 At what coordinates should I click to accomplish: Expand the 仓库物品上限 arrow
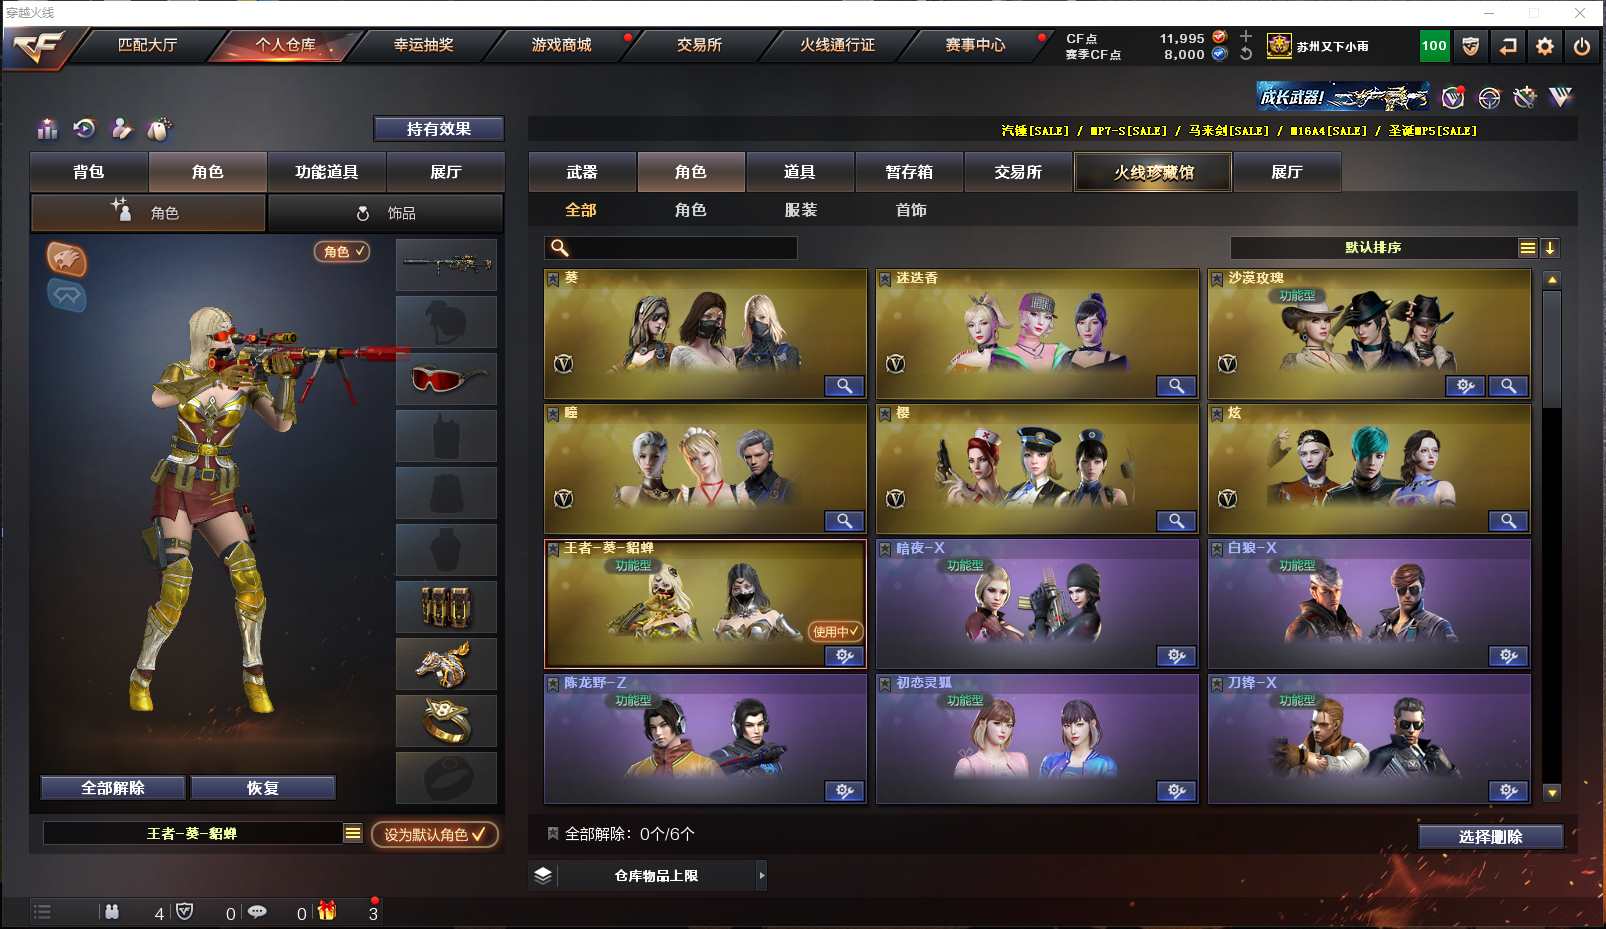[761, 876]
